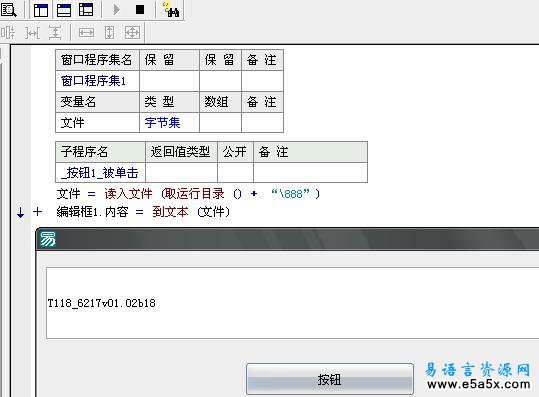The image size is (539, 397).
Task: Click the dark title bar of running window
Action: (287, 239)
